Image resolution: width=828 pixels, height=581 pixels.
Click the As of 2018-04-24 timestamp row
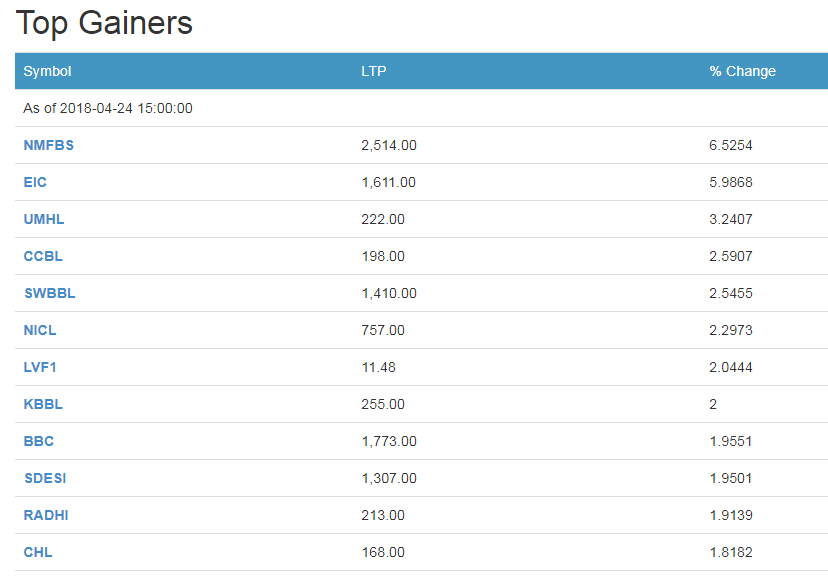pyautogui.click(x=108, y=108)
